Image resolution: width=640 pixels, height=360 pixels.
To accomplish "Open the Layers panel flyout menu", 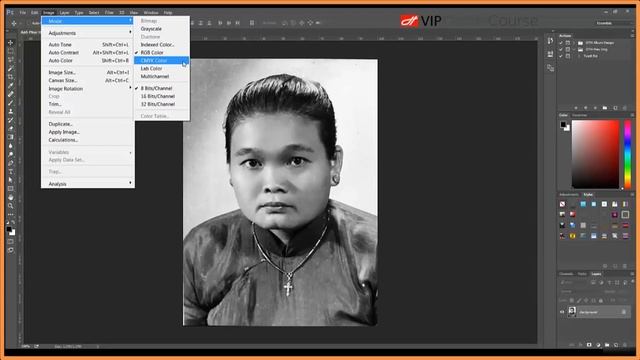I will [632, 274].
